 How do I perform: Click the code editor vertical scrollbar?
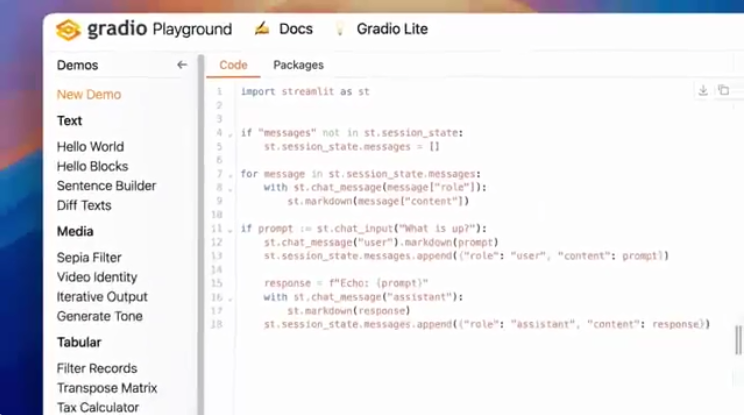738,340
